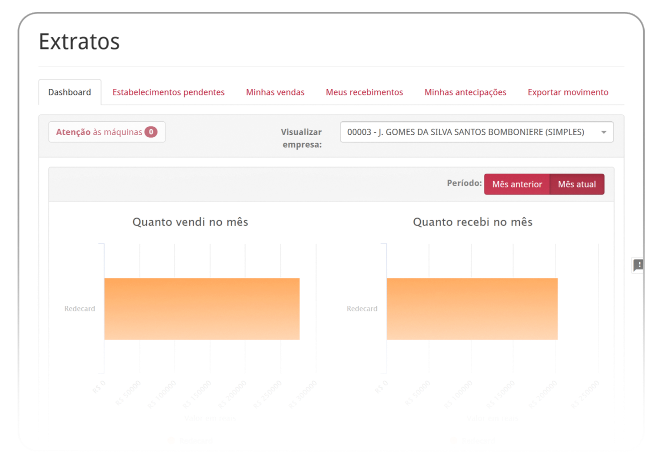This screenshot has width=662, height=464.
Task: Toggle period to Mês atual
Action: (577, 184)
